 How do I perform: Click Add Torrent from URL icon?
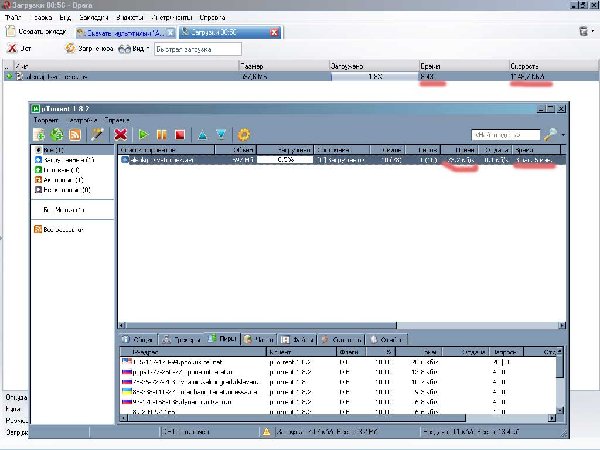(x=57, y=134)
